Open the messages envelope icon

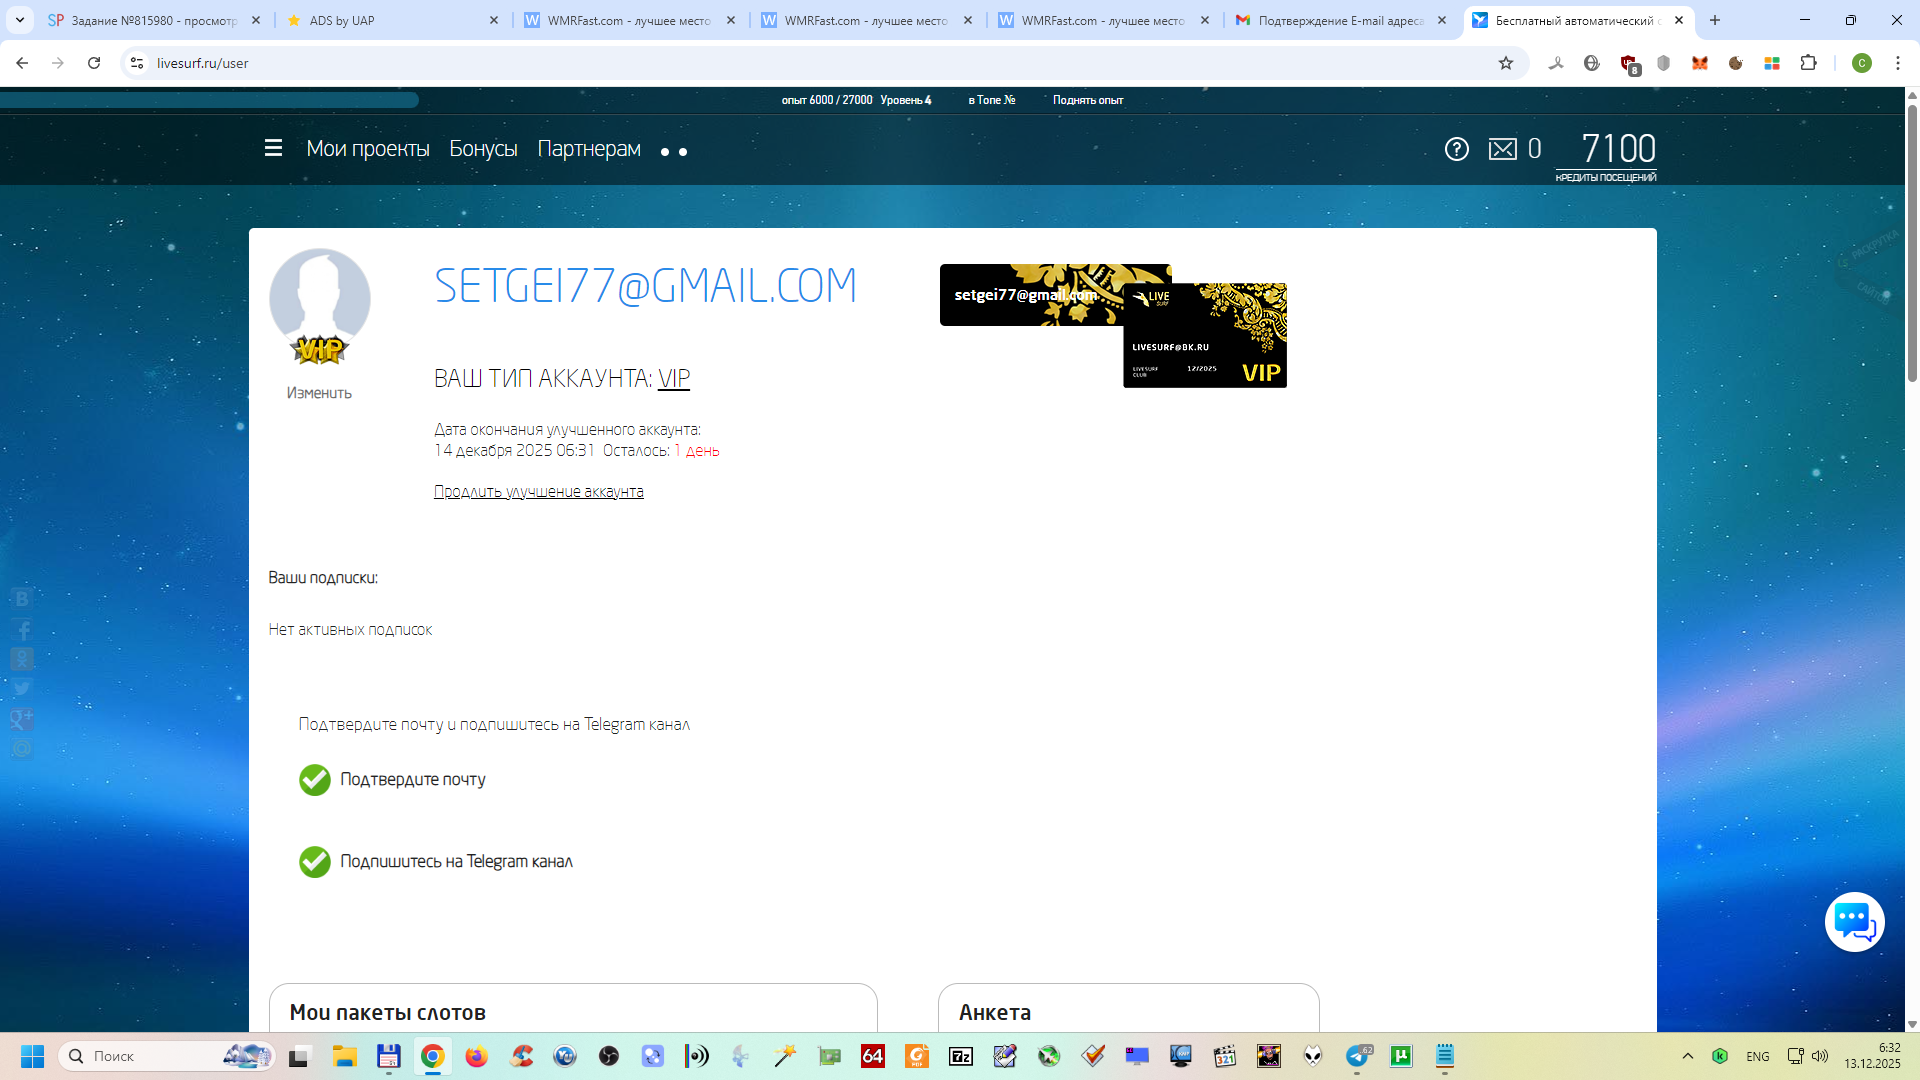(x=1502, y=149)
